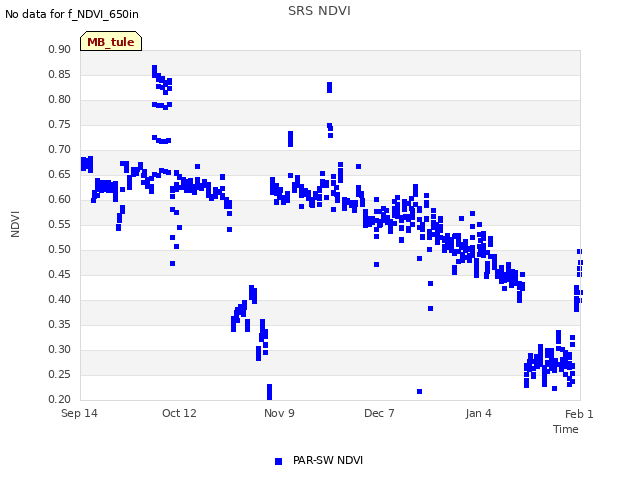Click the MB_tule site label tag
Image resolution: width=640 pixels, height=480 pixels.
tap(111, 41)
